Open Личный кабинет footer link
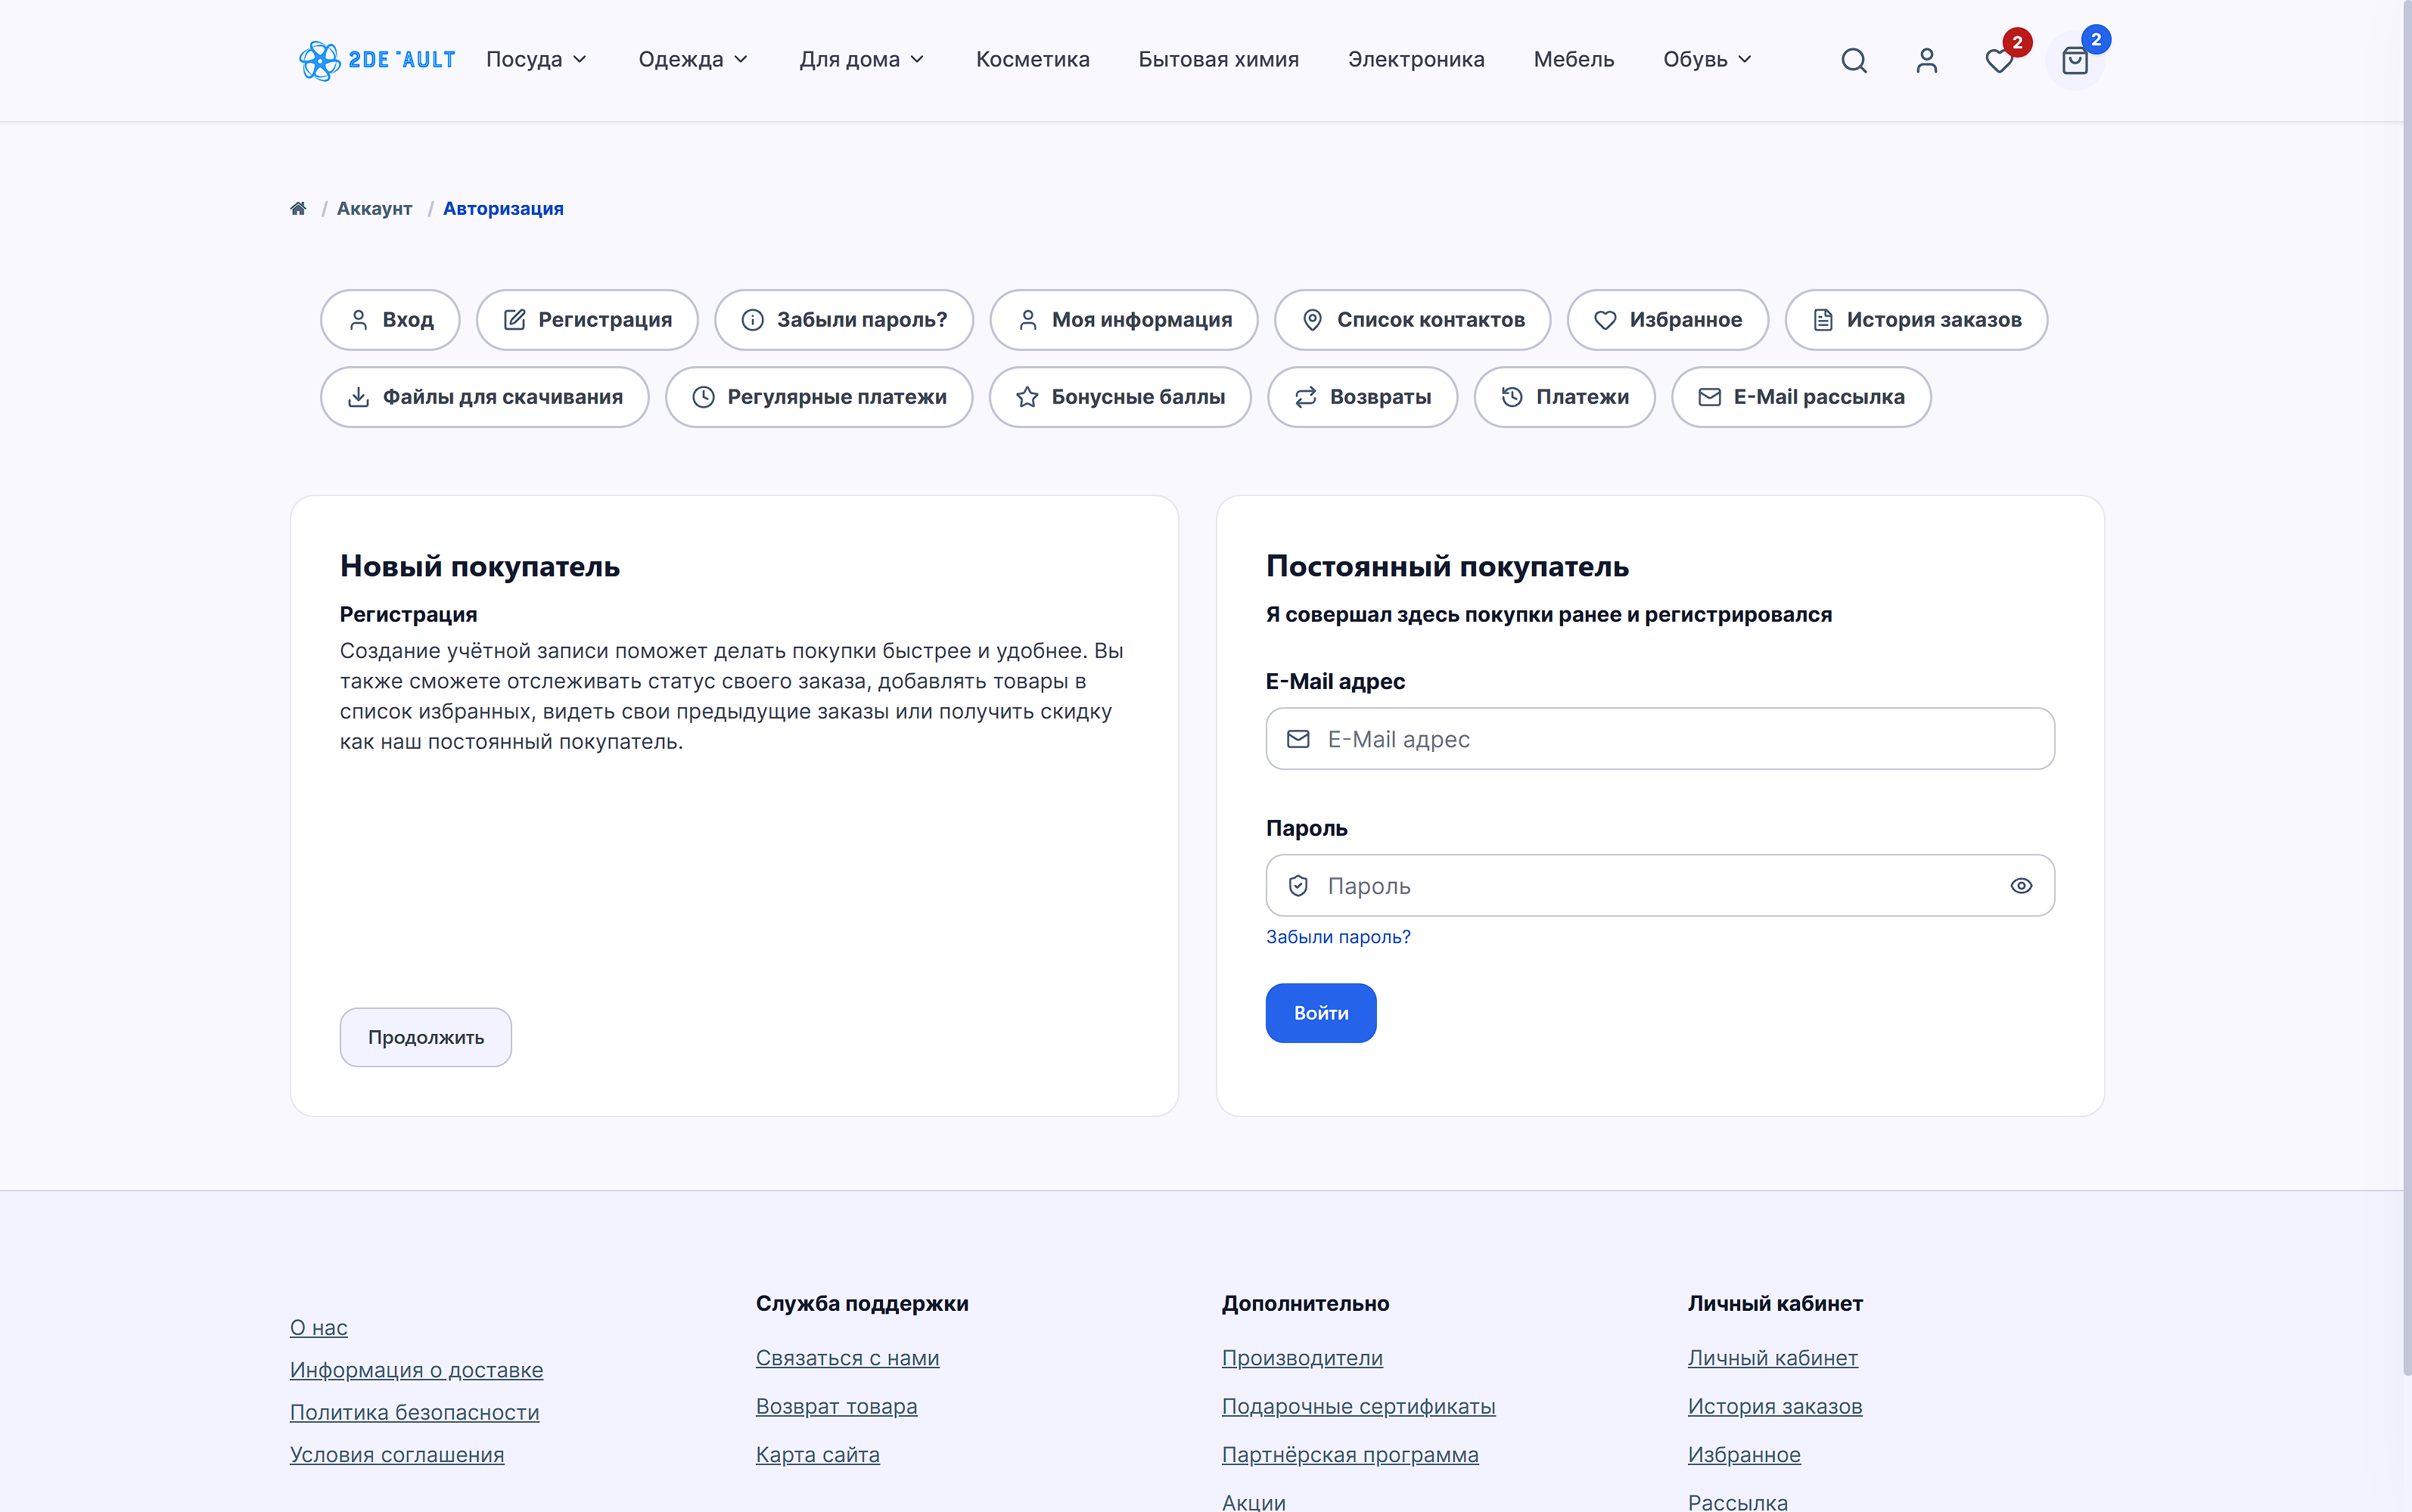 (1772, 1358)
